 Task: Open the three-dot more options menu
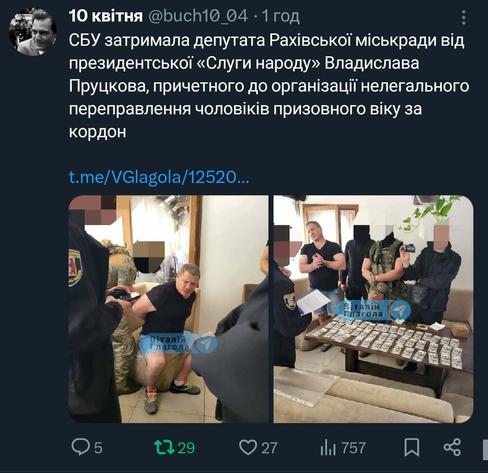[464, 17]
